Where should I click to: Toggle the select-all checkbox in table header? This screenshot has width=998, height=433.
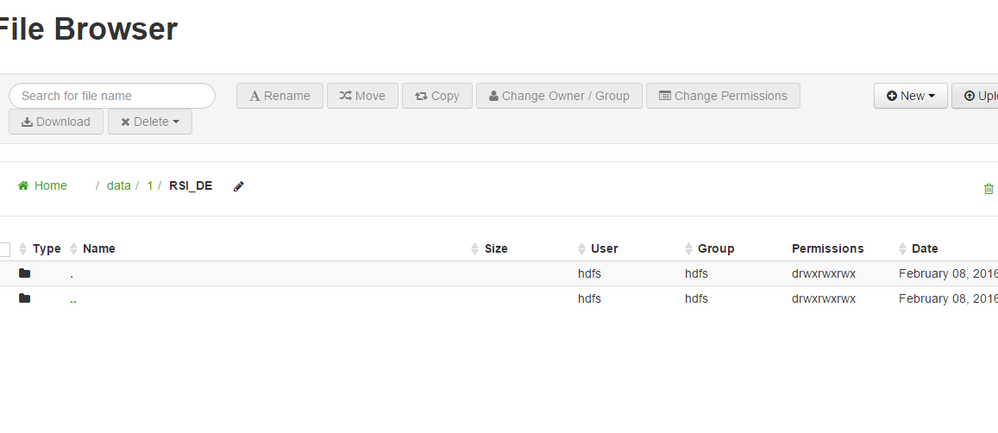pos(4,249)
